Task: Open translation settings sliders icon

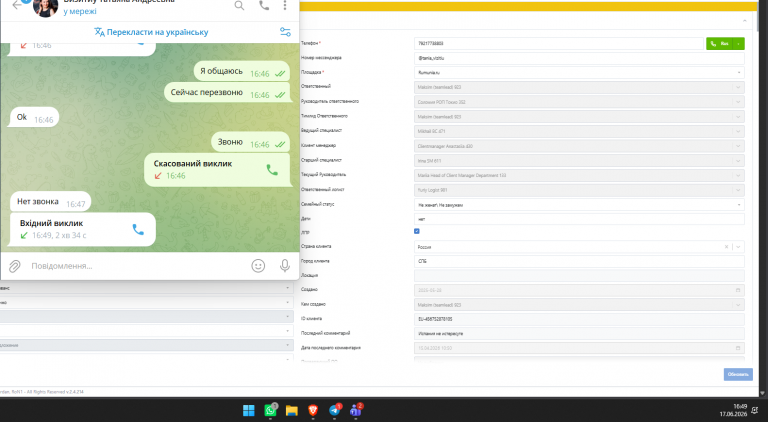Action: point(285,32)
